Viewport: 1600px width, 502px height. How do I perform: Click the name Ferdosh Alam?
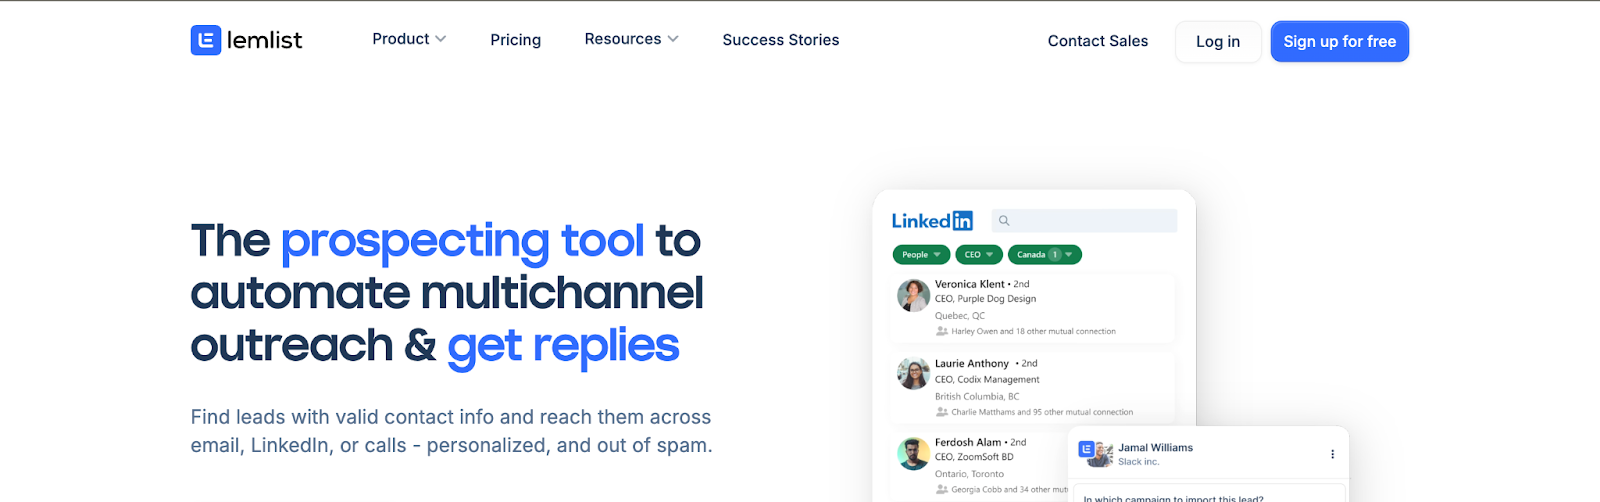tap(968, 442)
